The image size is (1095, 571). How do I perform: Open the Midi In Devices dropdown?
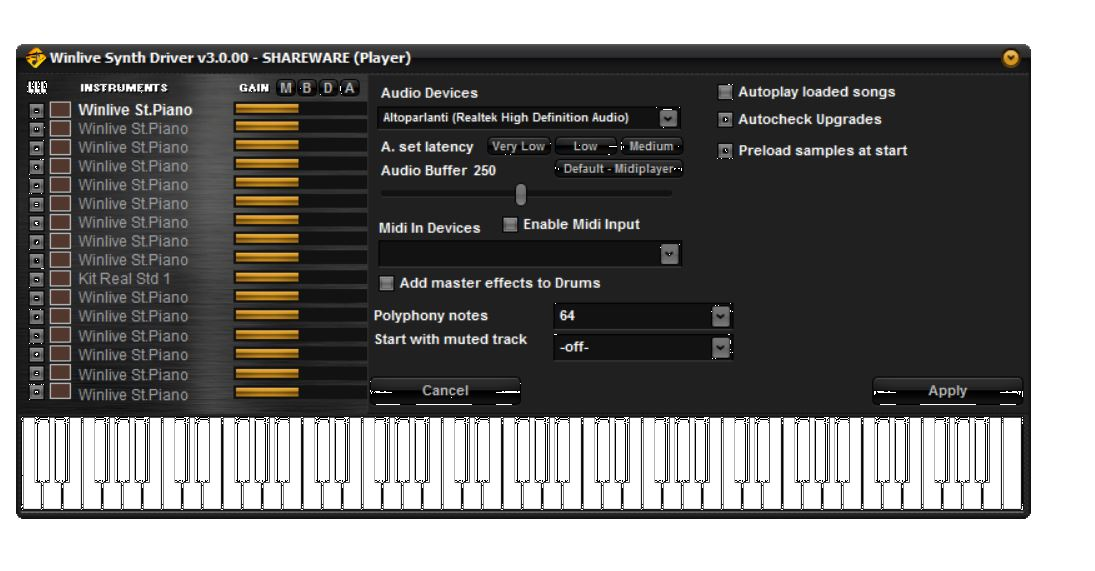669,254
